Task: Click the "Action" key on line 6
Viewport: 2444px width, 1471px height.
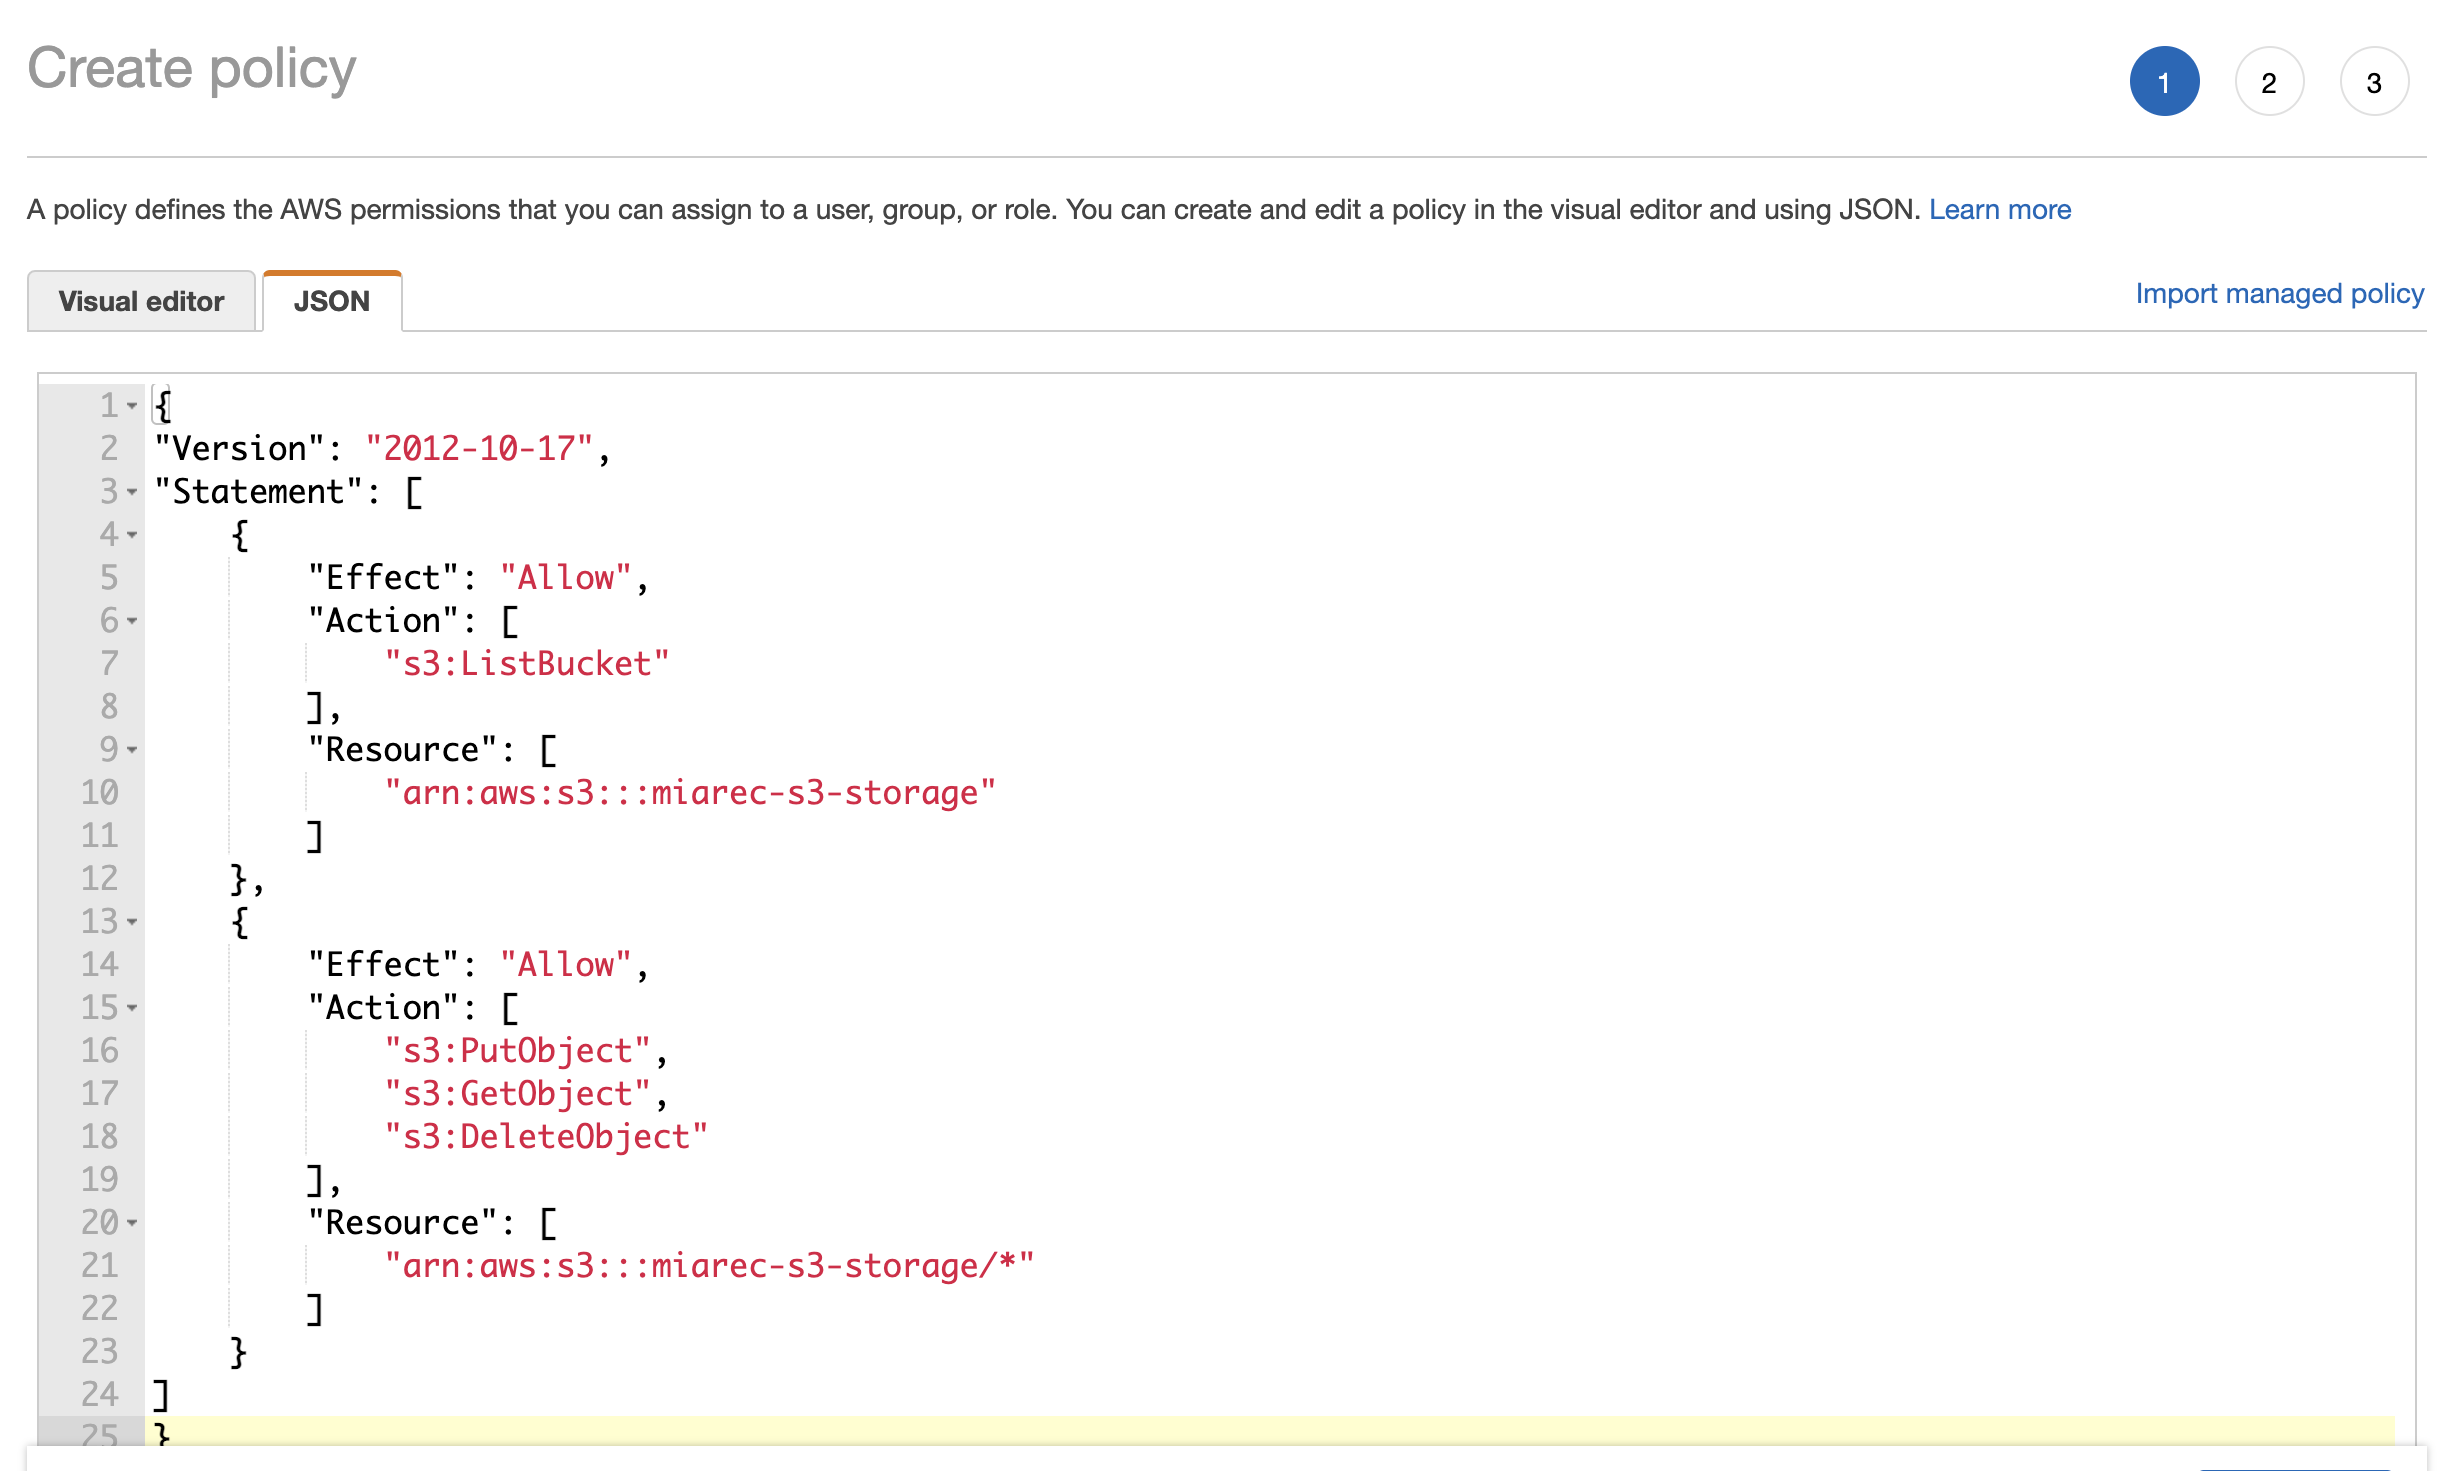Action: click(383, 621)
